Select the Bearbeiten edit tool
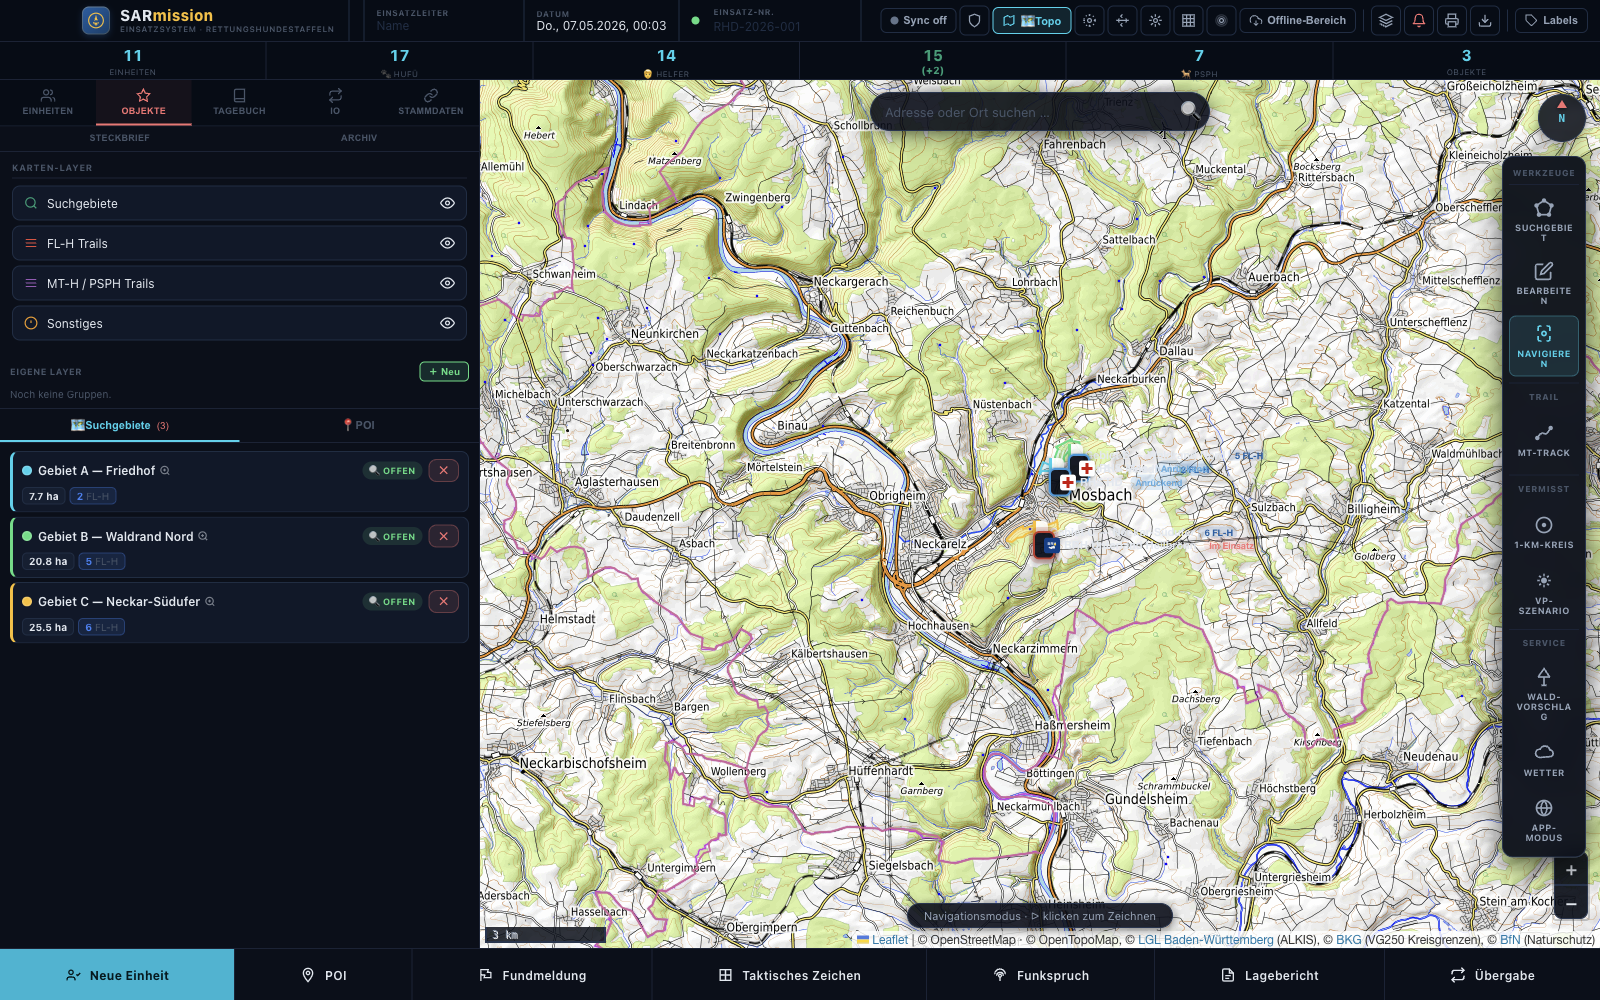The width and height of the screenshot is (1600, 1000). tap(1544, 283)
